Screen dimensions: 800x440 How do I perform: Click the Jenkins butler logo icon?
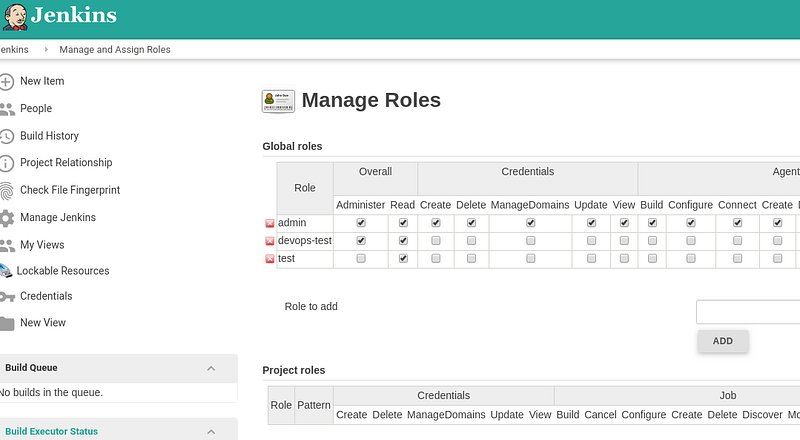(15, 16)
